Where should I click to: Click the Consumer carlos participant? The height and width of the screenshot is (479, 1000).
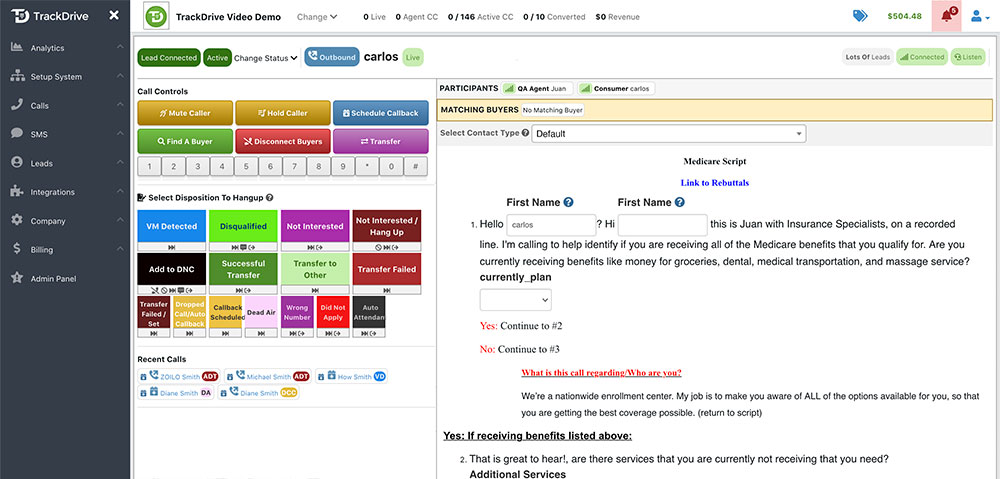[616, 89]
